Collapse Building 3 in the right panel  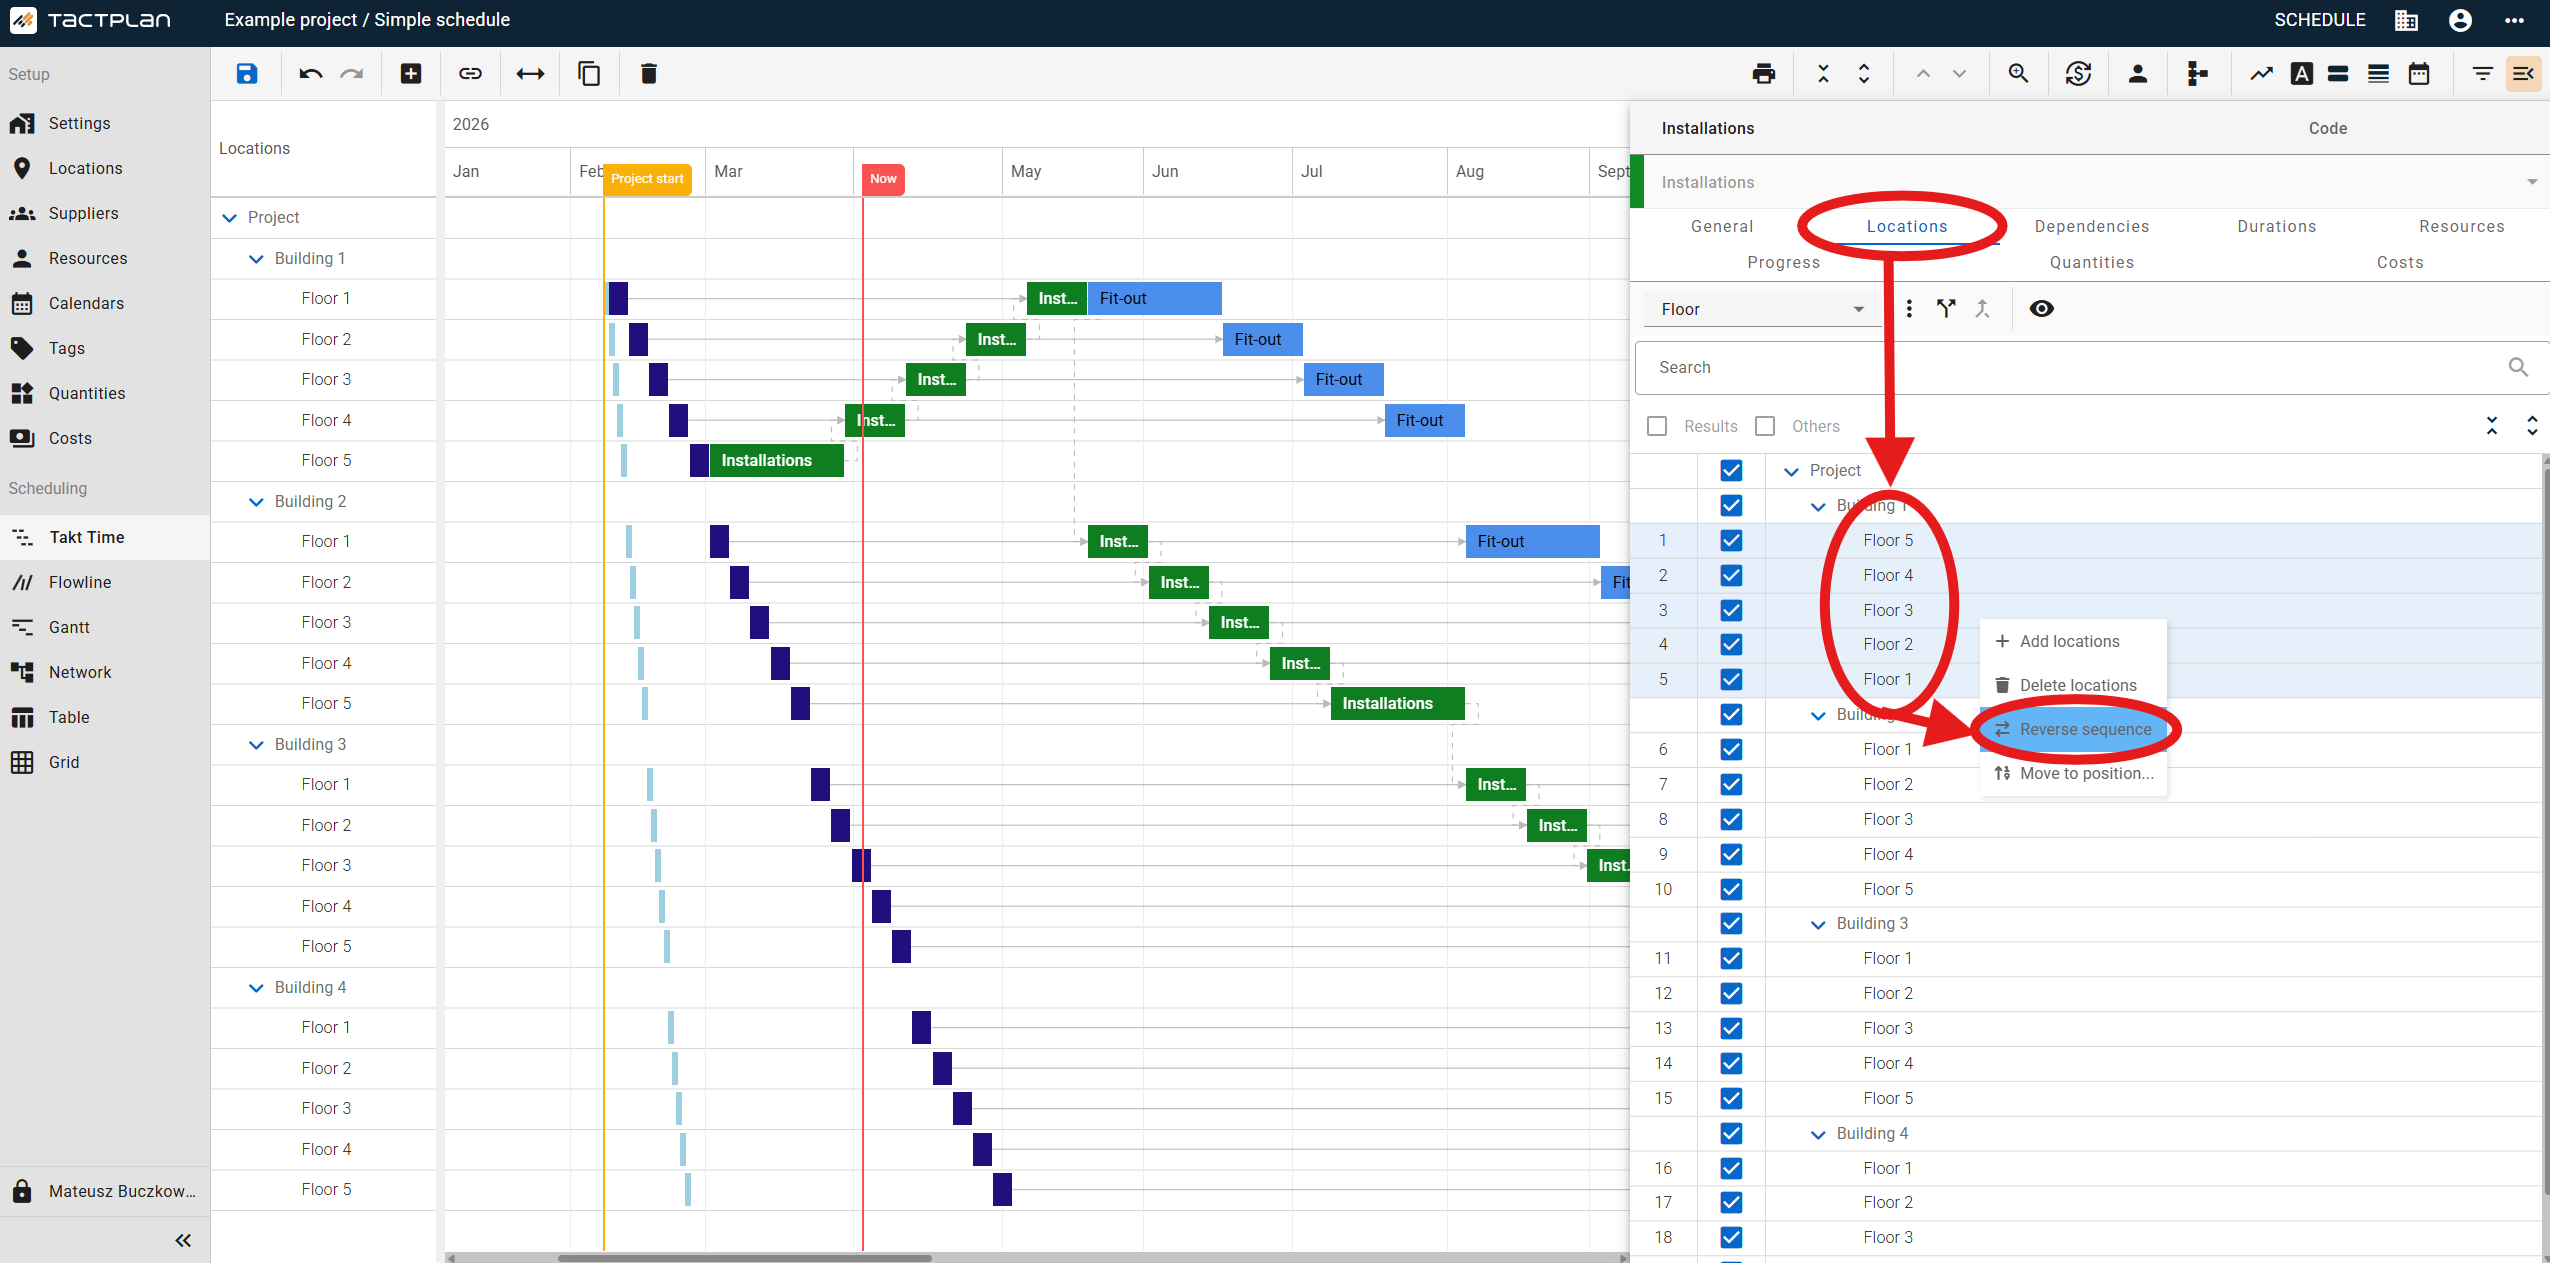click(1818, 924)
